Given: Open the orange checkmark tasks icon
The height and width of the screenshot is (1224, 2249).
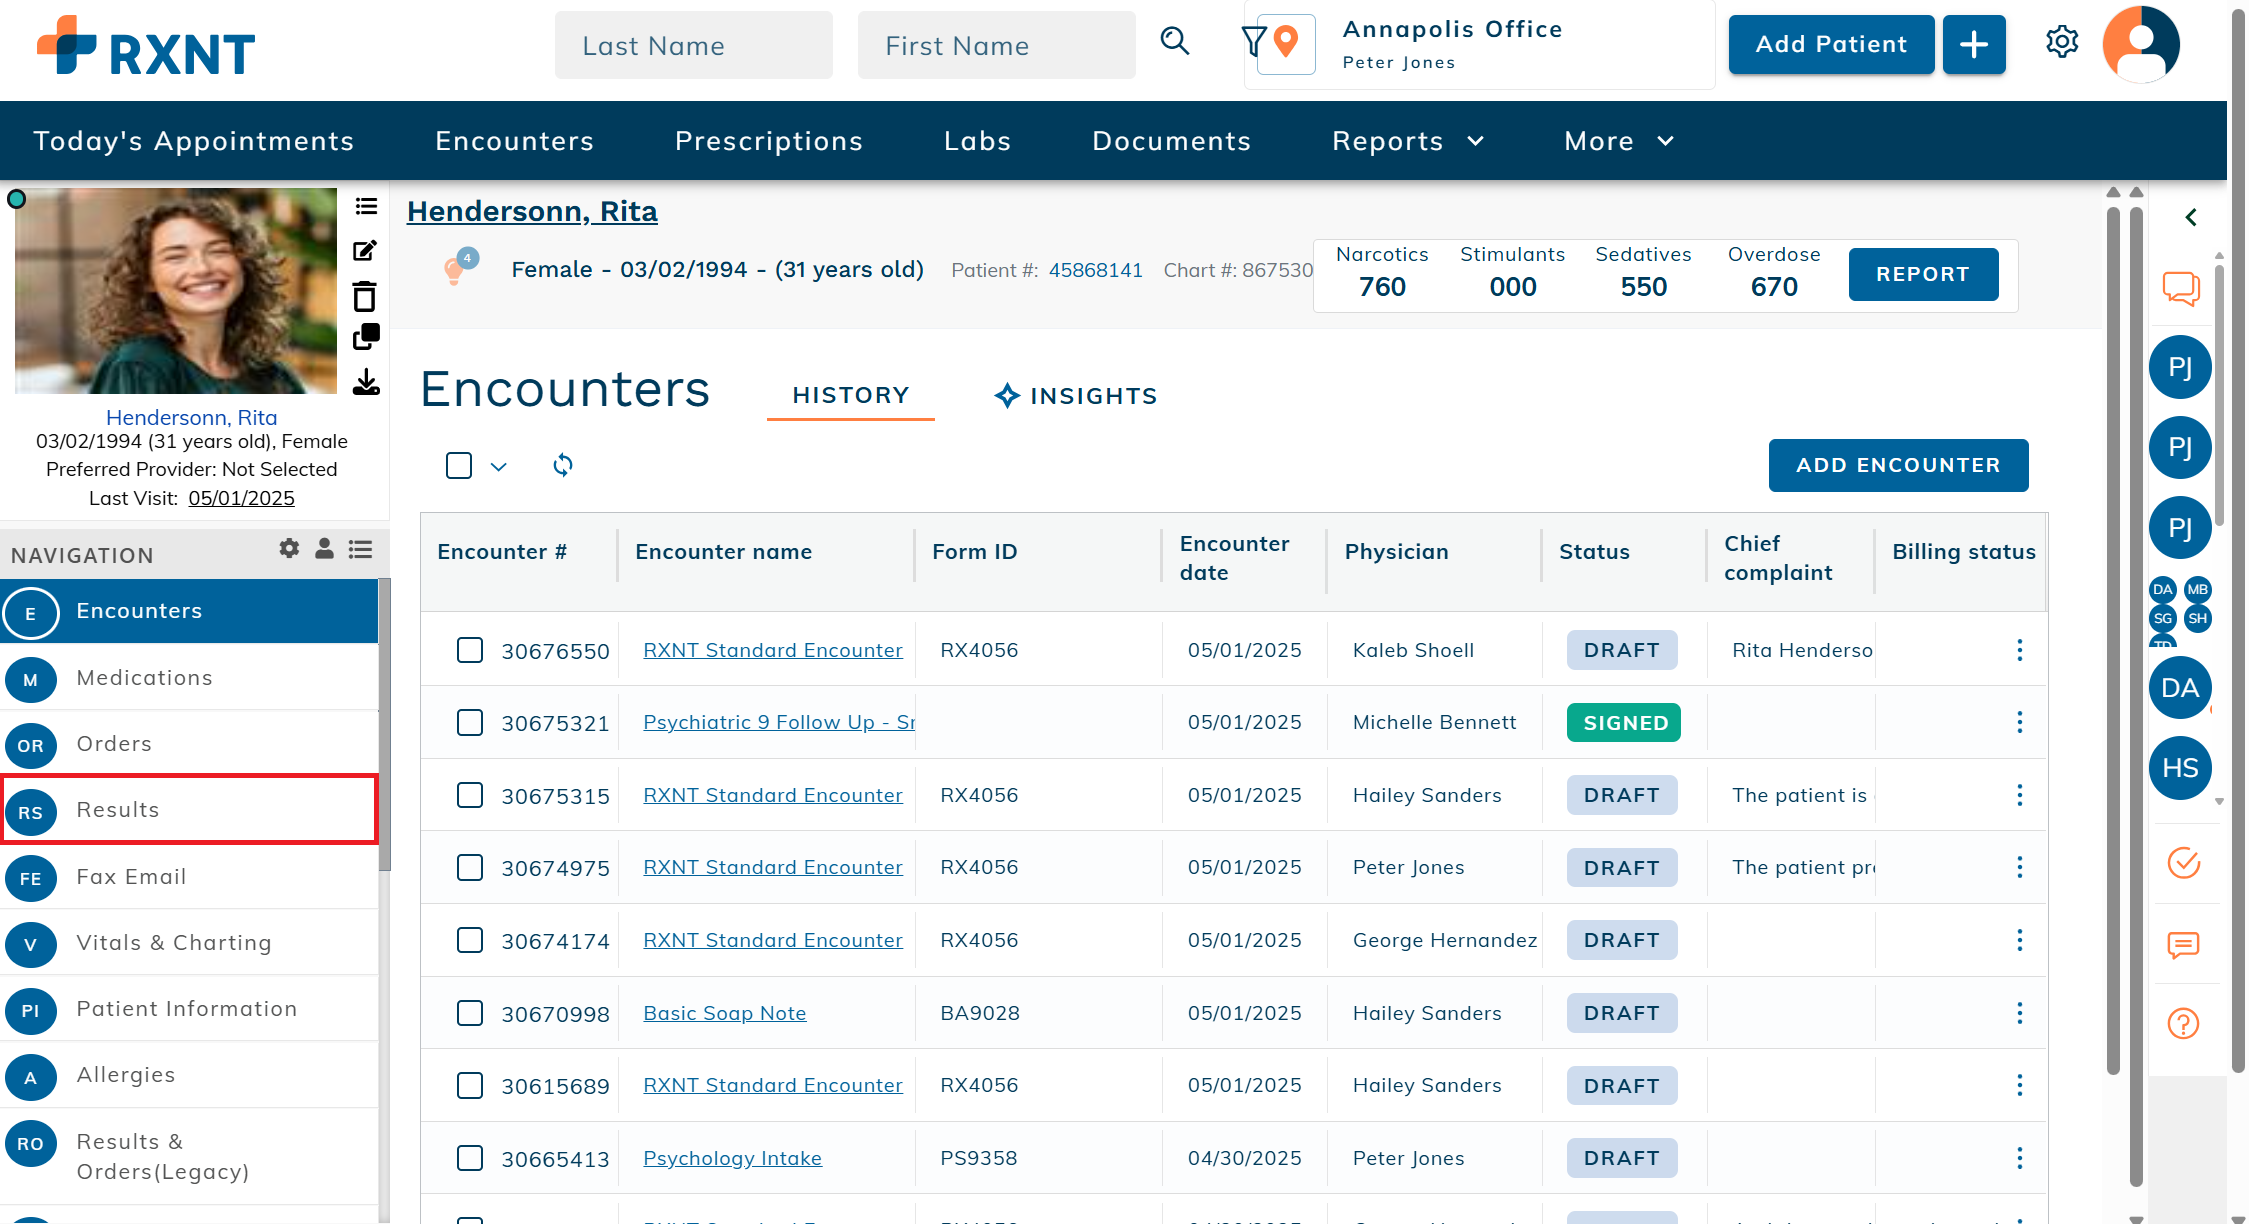Looking at the screenshot, I should [x=2183, y=862].
